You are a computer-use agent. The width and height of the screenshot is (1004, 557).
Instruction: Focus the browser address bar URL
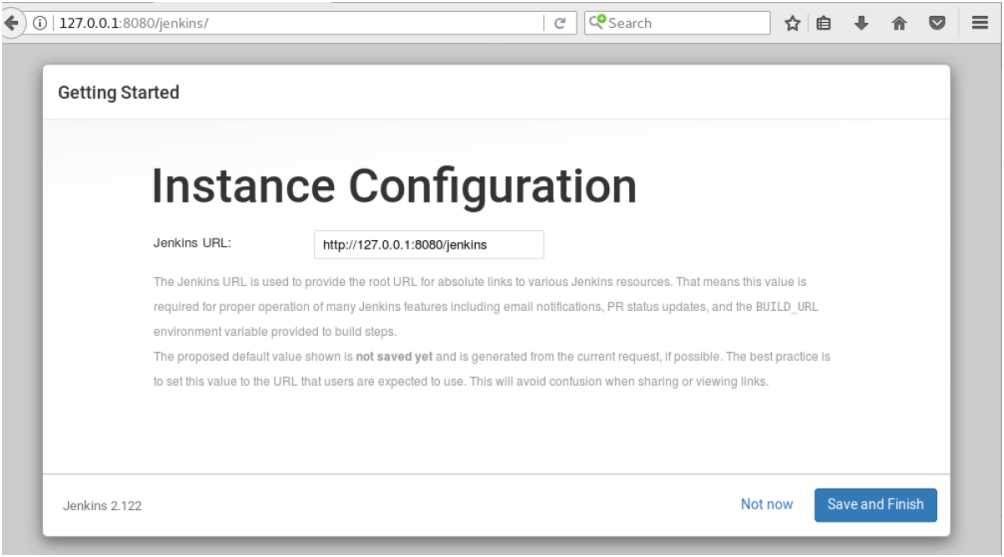pyautogui.click(x=300, y=23)
